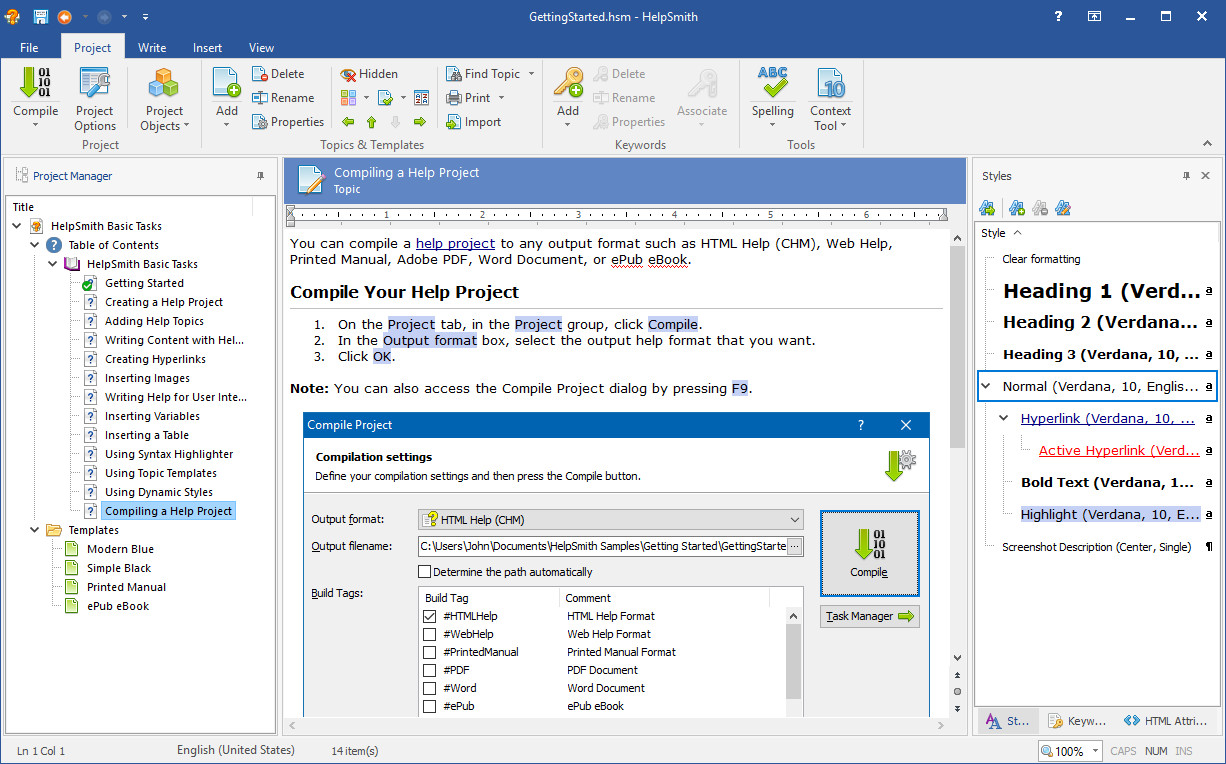
Task: Check the #ePub build tag
Action: click(429, 706)
